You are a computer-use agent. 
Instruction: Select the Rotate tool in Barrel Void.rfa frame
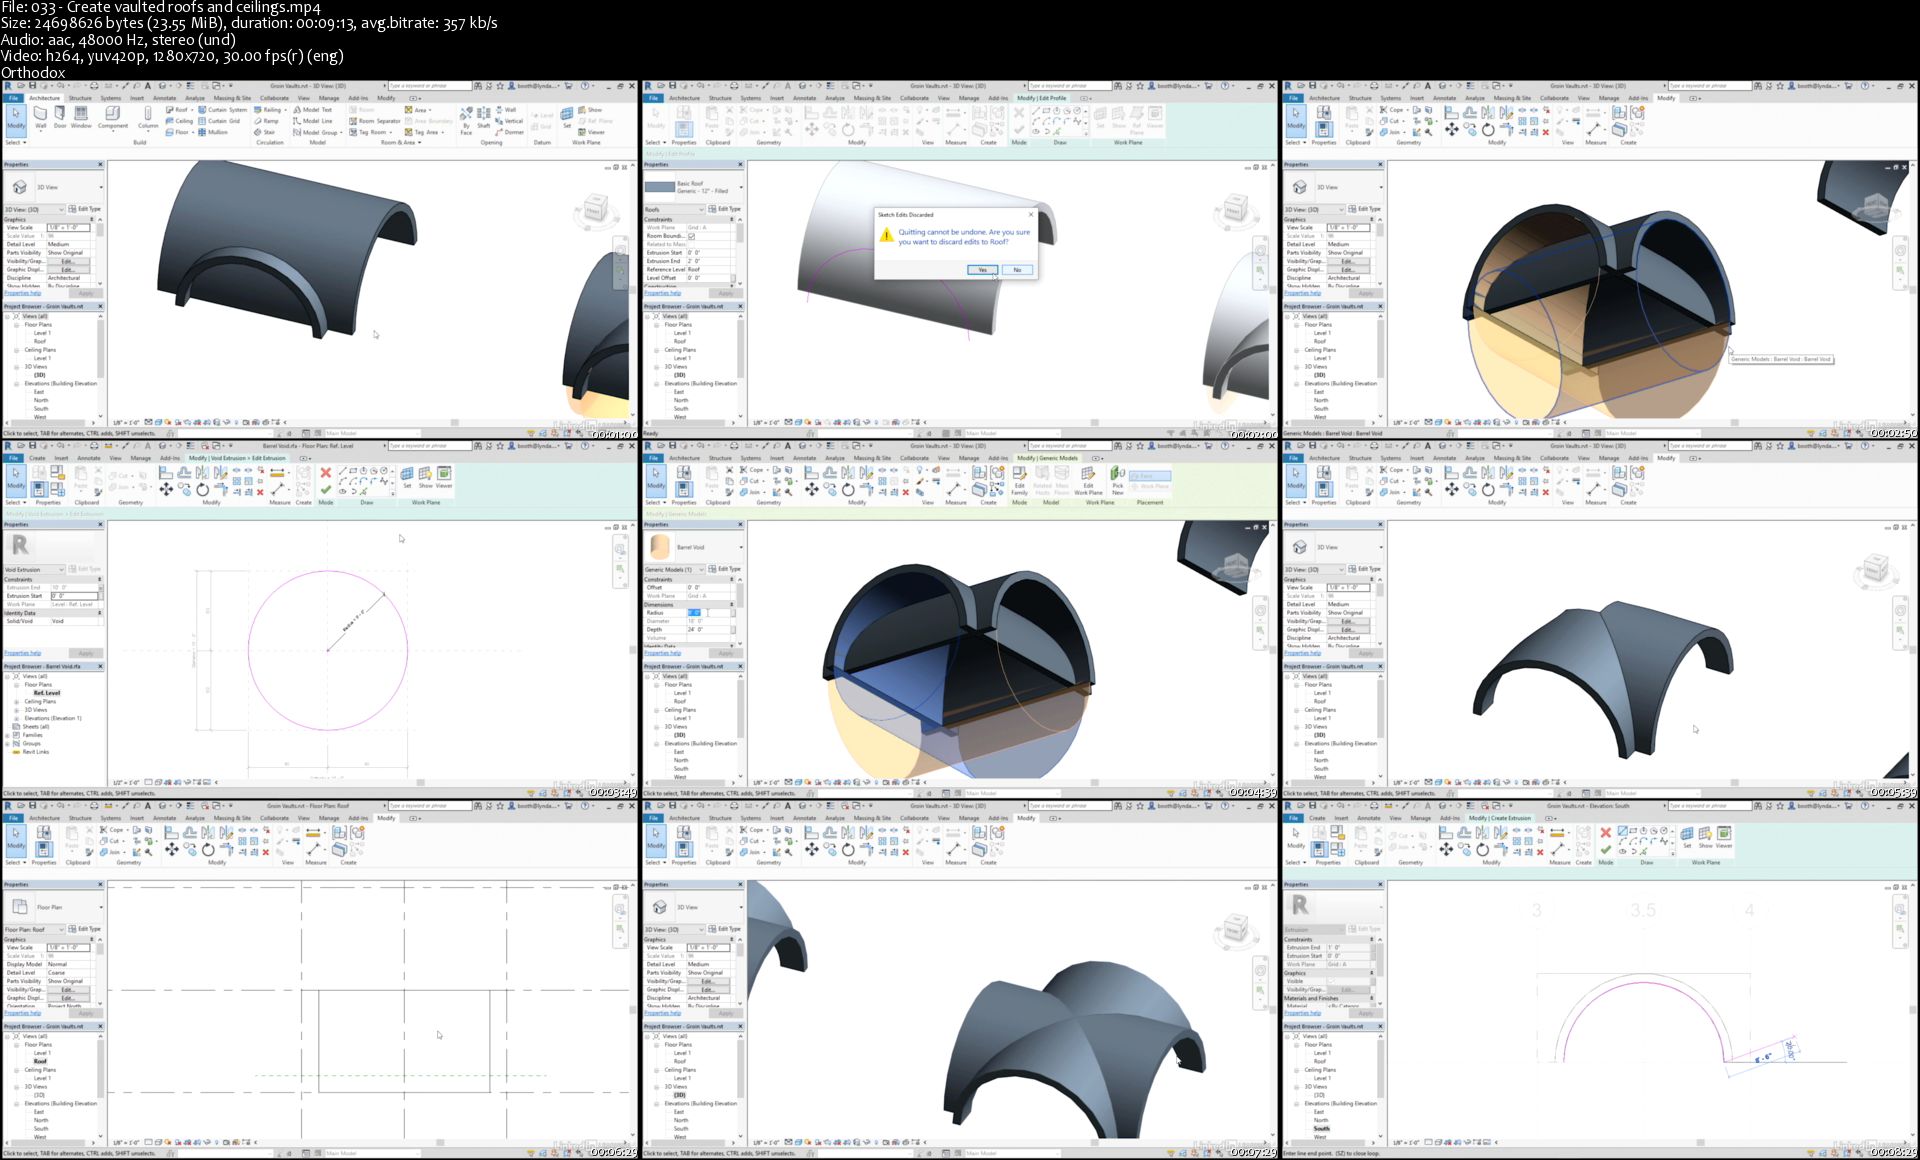pyautogui.click(x=202, y=489)
